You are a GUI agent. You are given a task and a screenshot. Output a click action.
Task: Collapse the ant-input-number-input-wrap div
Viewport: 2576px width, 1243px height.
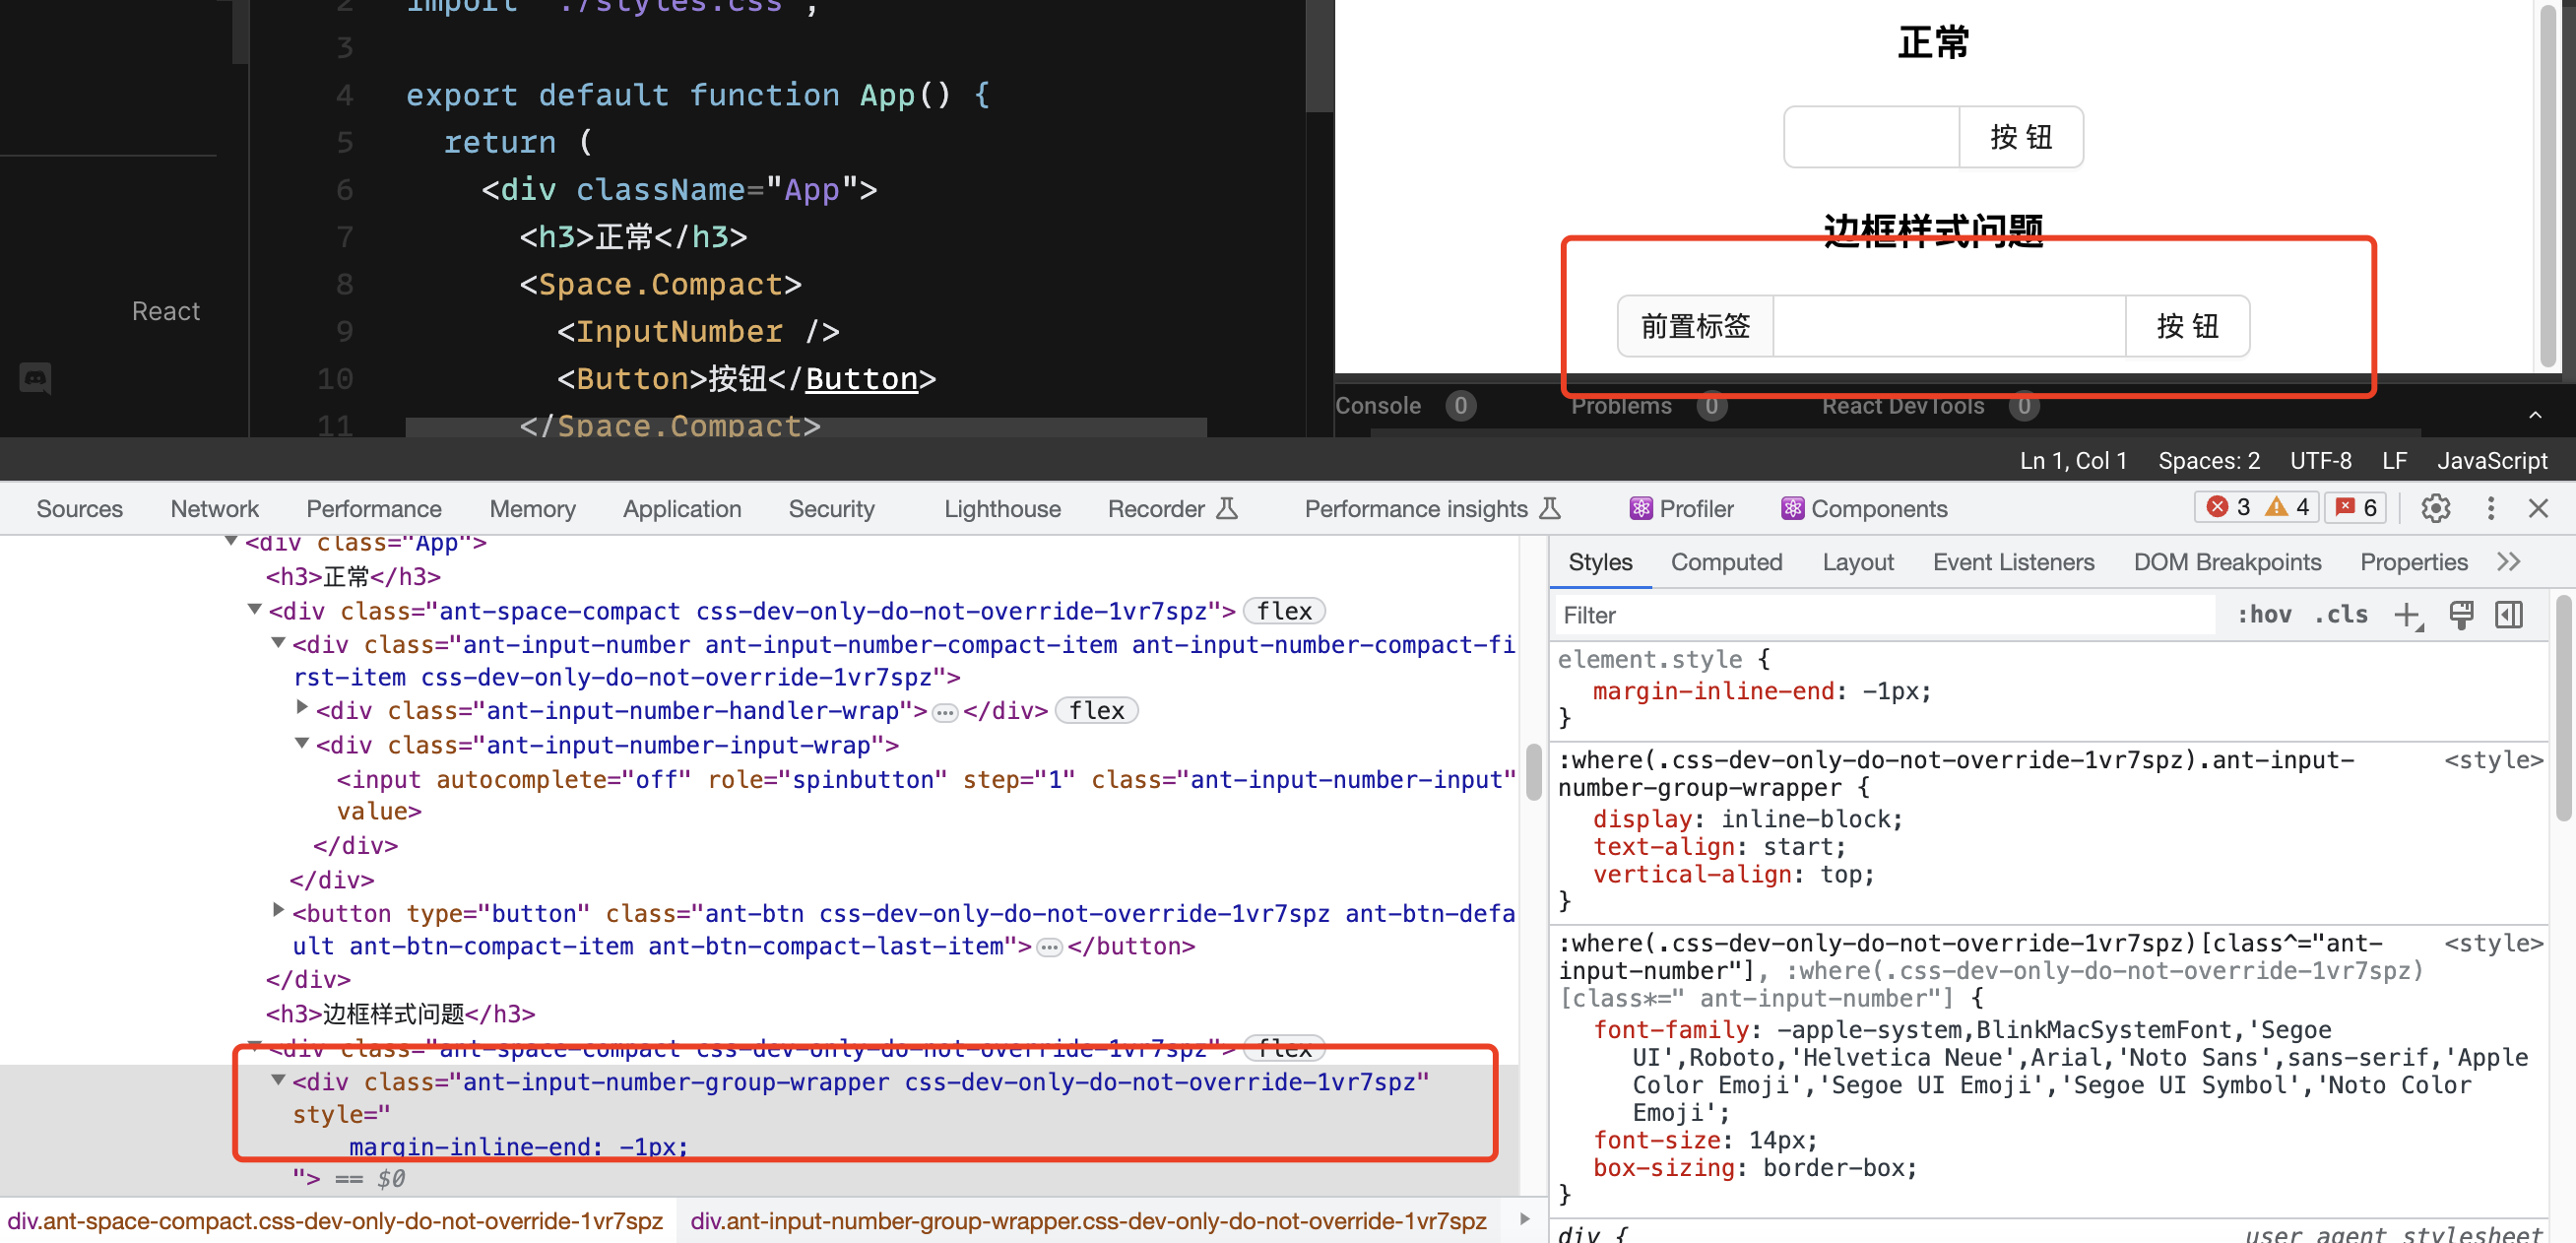pos(302,745)
